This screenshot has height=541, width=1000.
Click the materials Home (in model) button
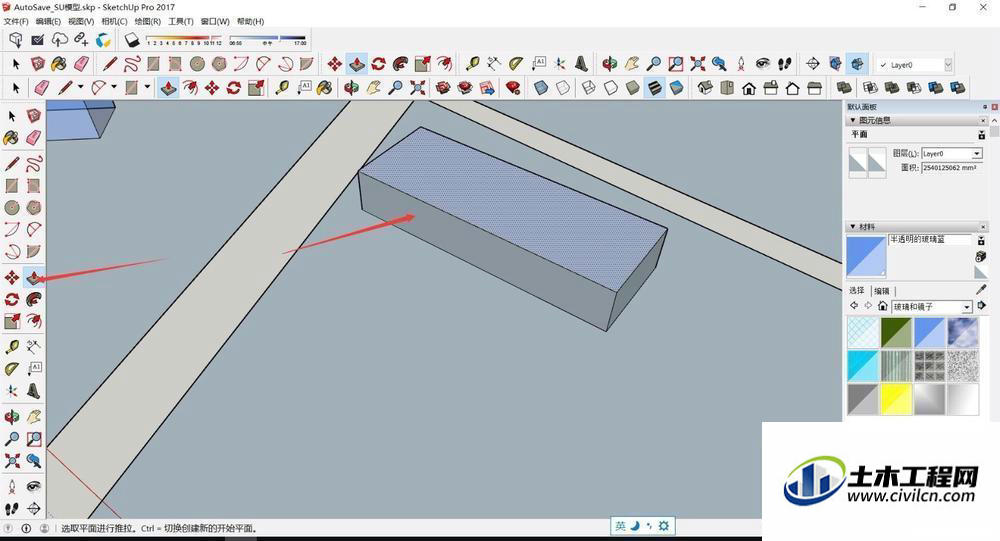coord(883,306)
